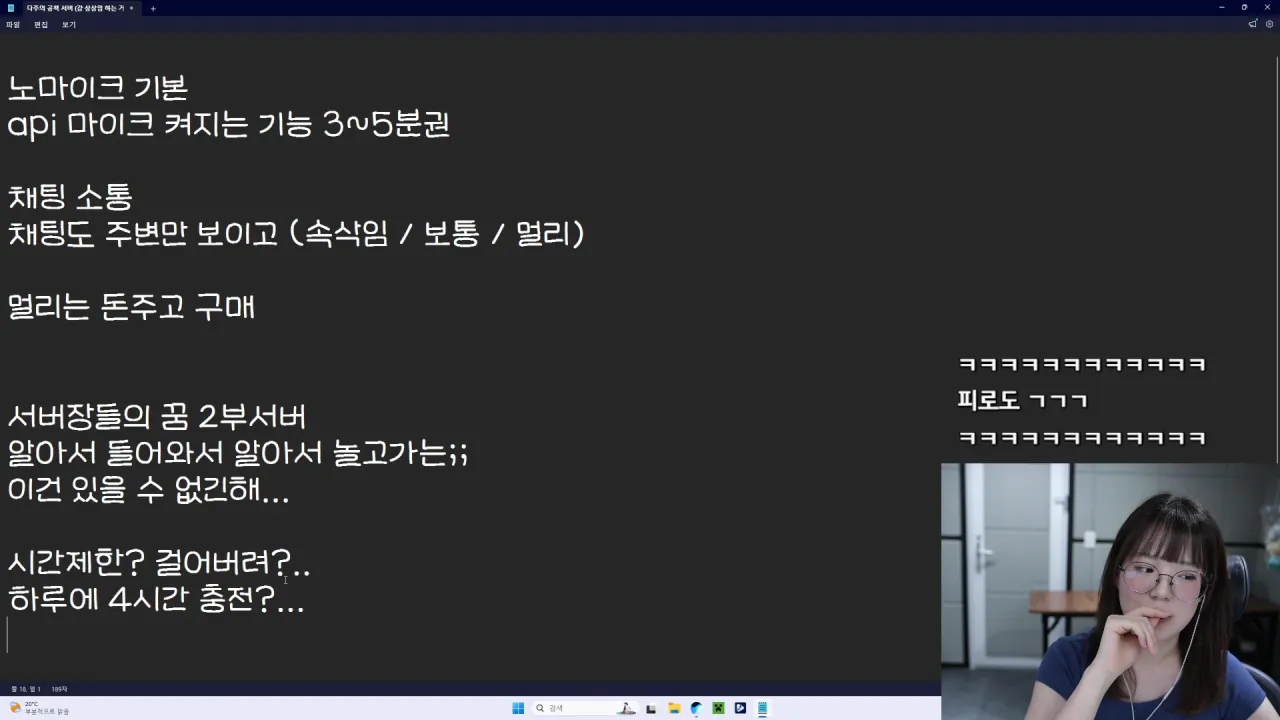Viewport: 1280px width, 720px height.
Task: Open File Explorer from the taskbar
Action: [674, 708]
